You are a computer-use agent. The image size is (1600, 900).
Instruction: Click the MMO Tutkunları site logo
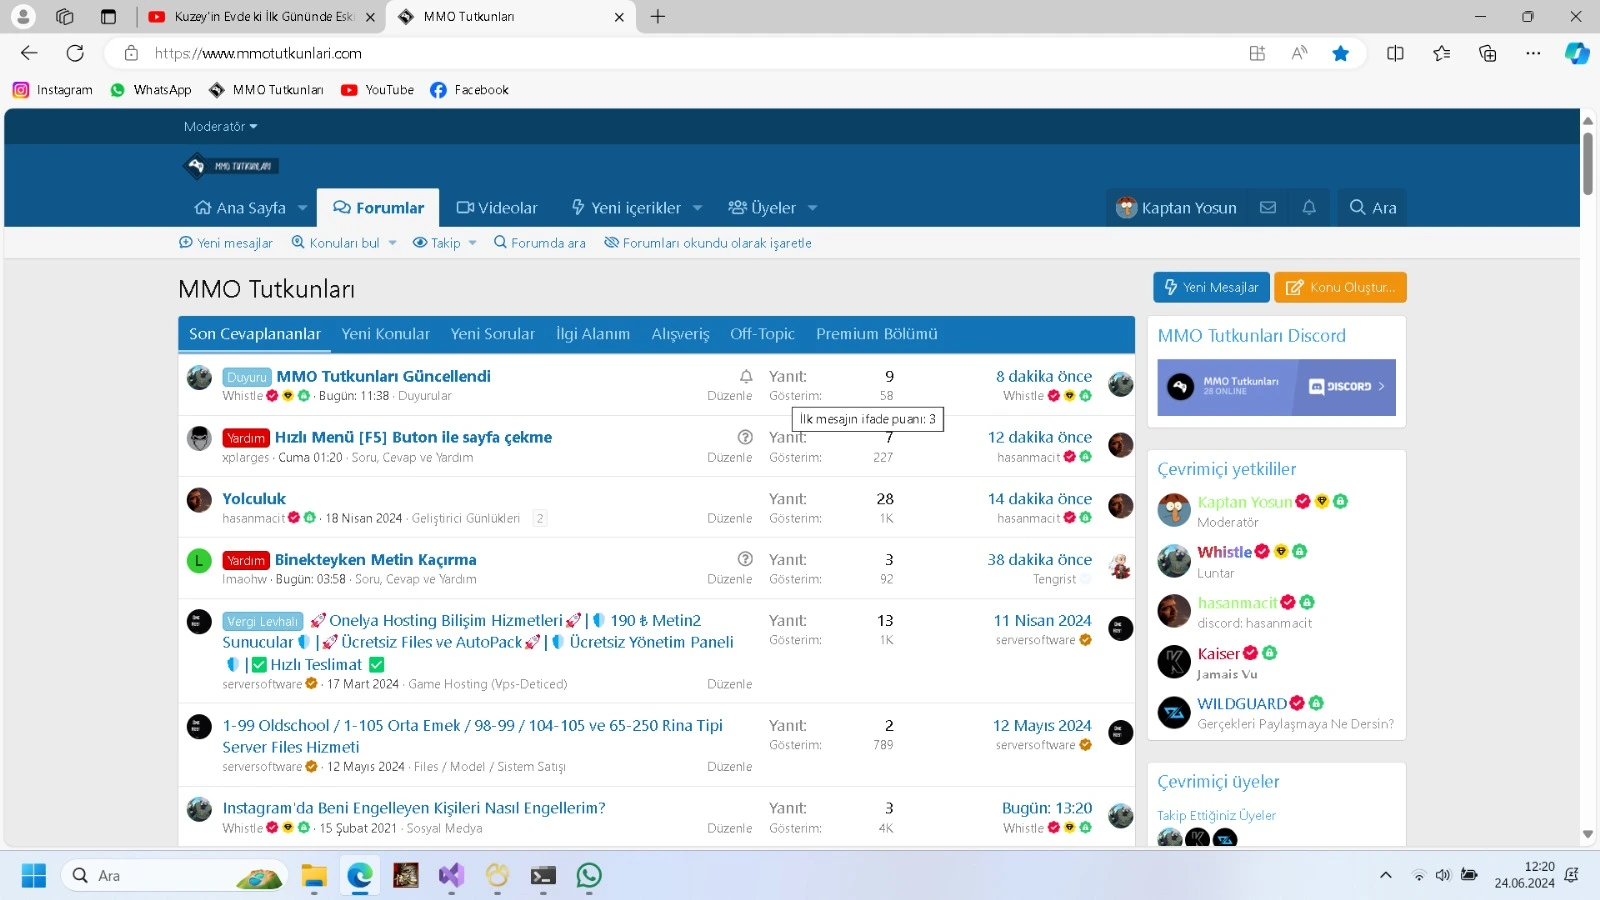tap(232, 166)
